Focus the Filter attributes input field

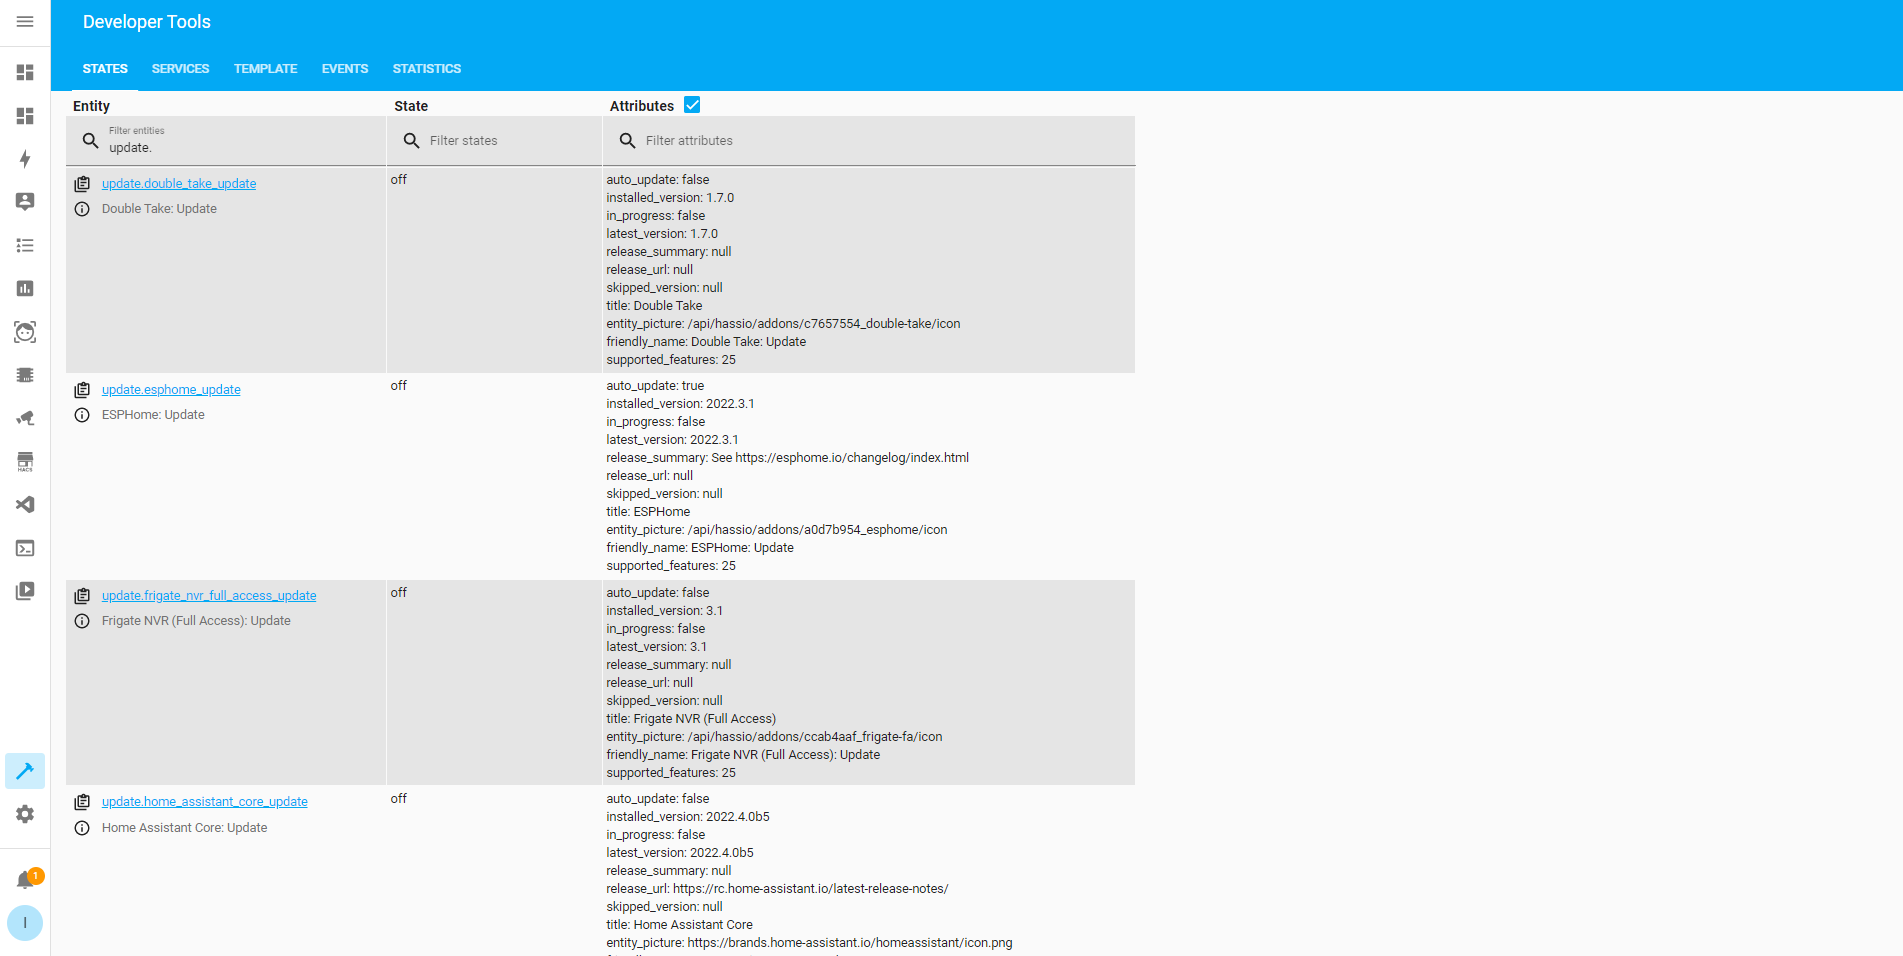(x=869, y=141)
